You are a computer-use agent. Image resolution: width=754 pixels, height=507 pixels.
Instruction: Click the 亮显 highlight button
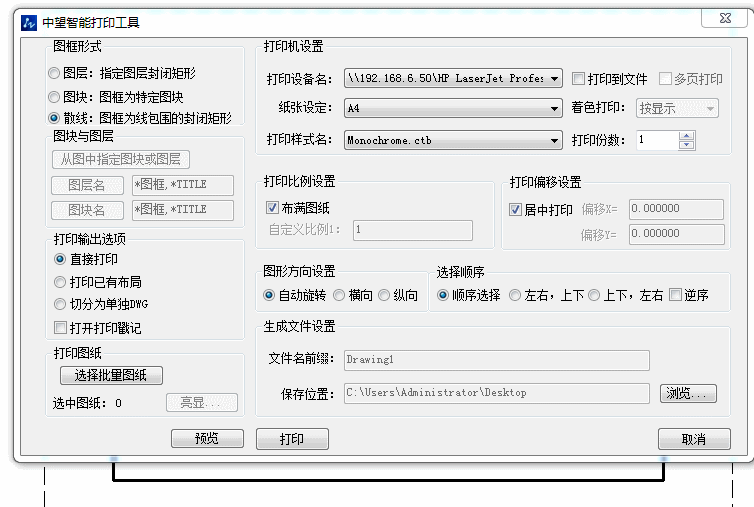tap(202, 403)
